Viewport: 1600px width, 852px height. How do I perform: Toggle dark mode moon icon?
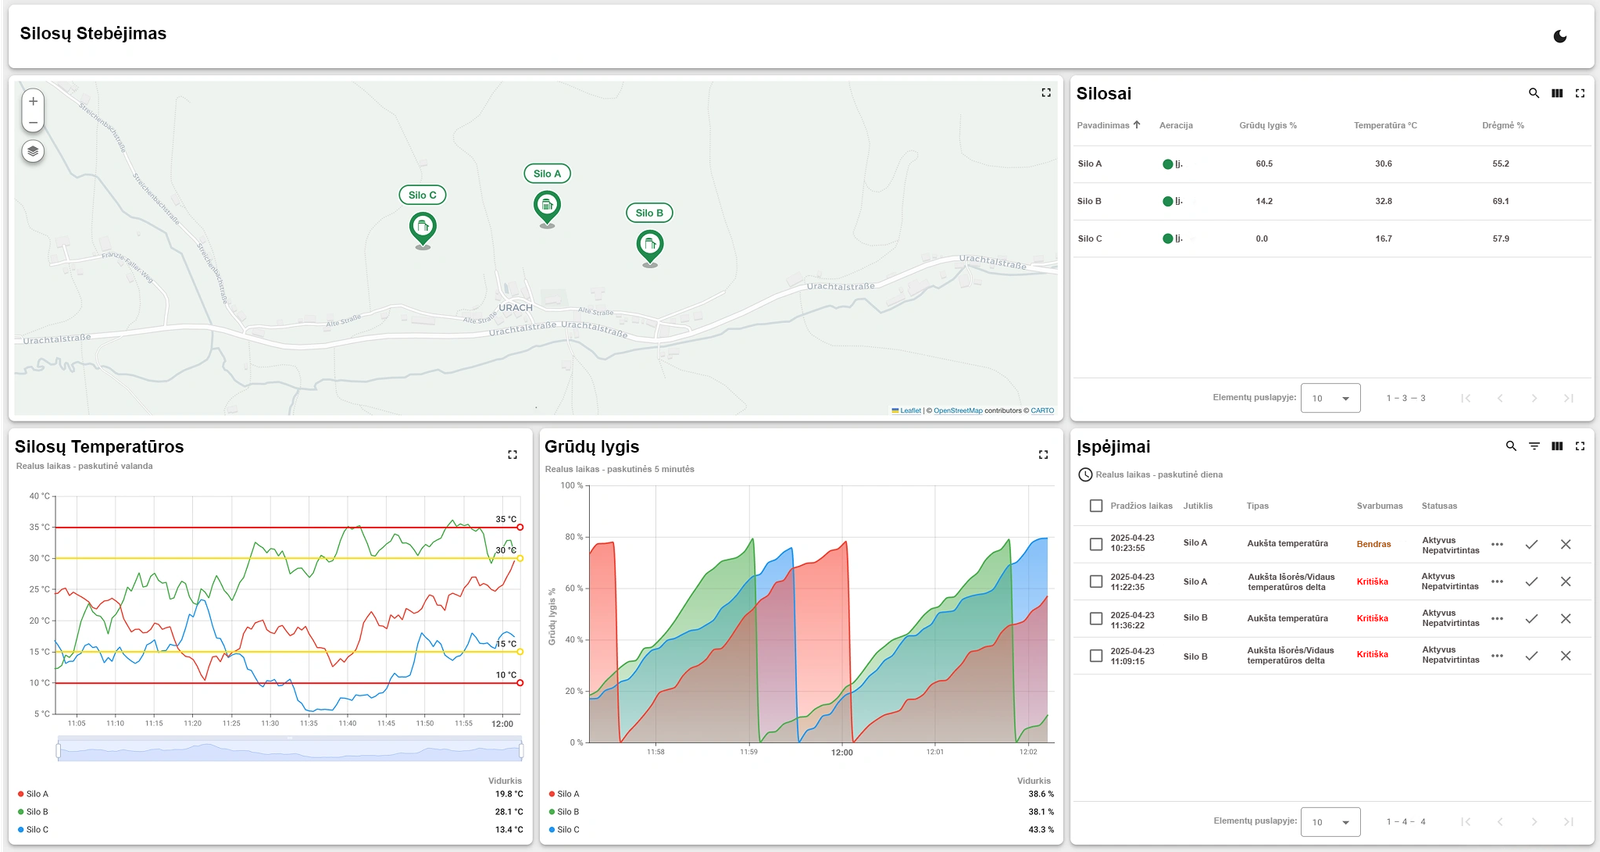tap(1560, 37)
